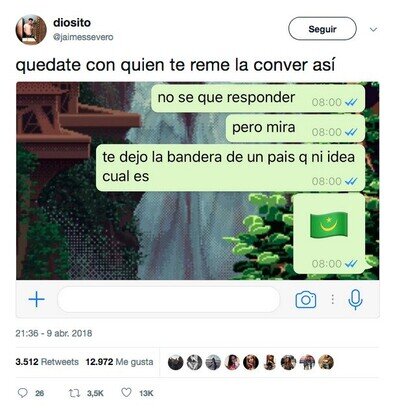Click the retweet arrows icon
This screenshot has width=400, height=413.
click(74, 393)
